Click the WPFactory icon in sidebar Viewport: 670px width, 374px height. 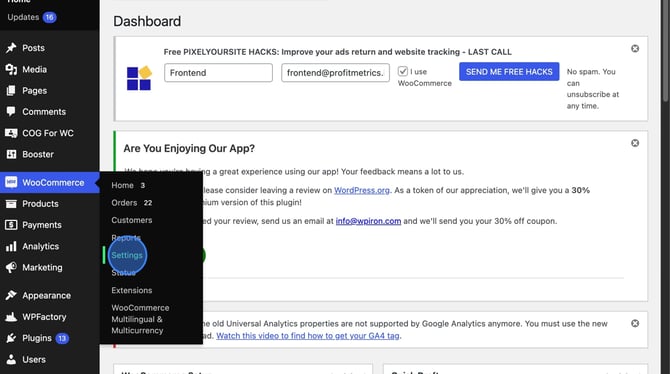tap(11, 317)
